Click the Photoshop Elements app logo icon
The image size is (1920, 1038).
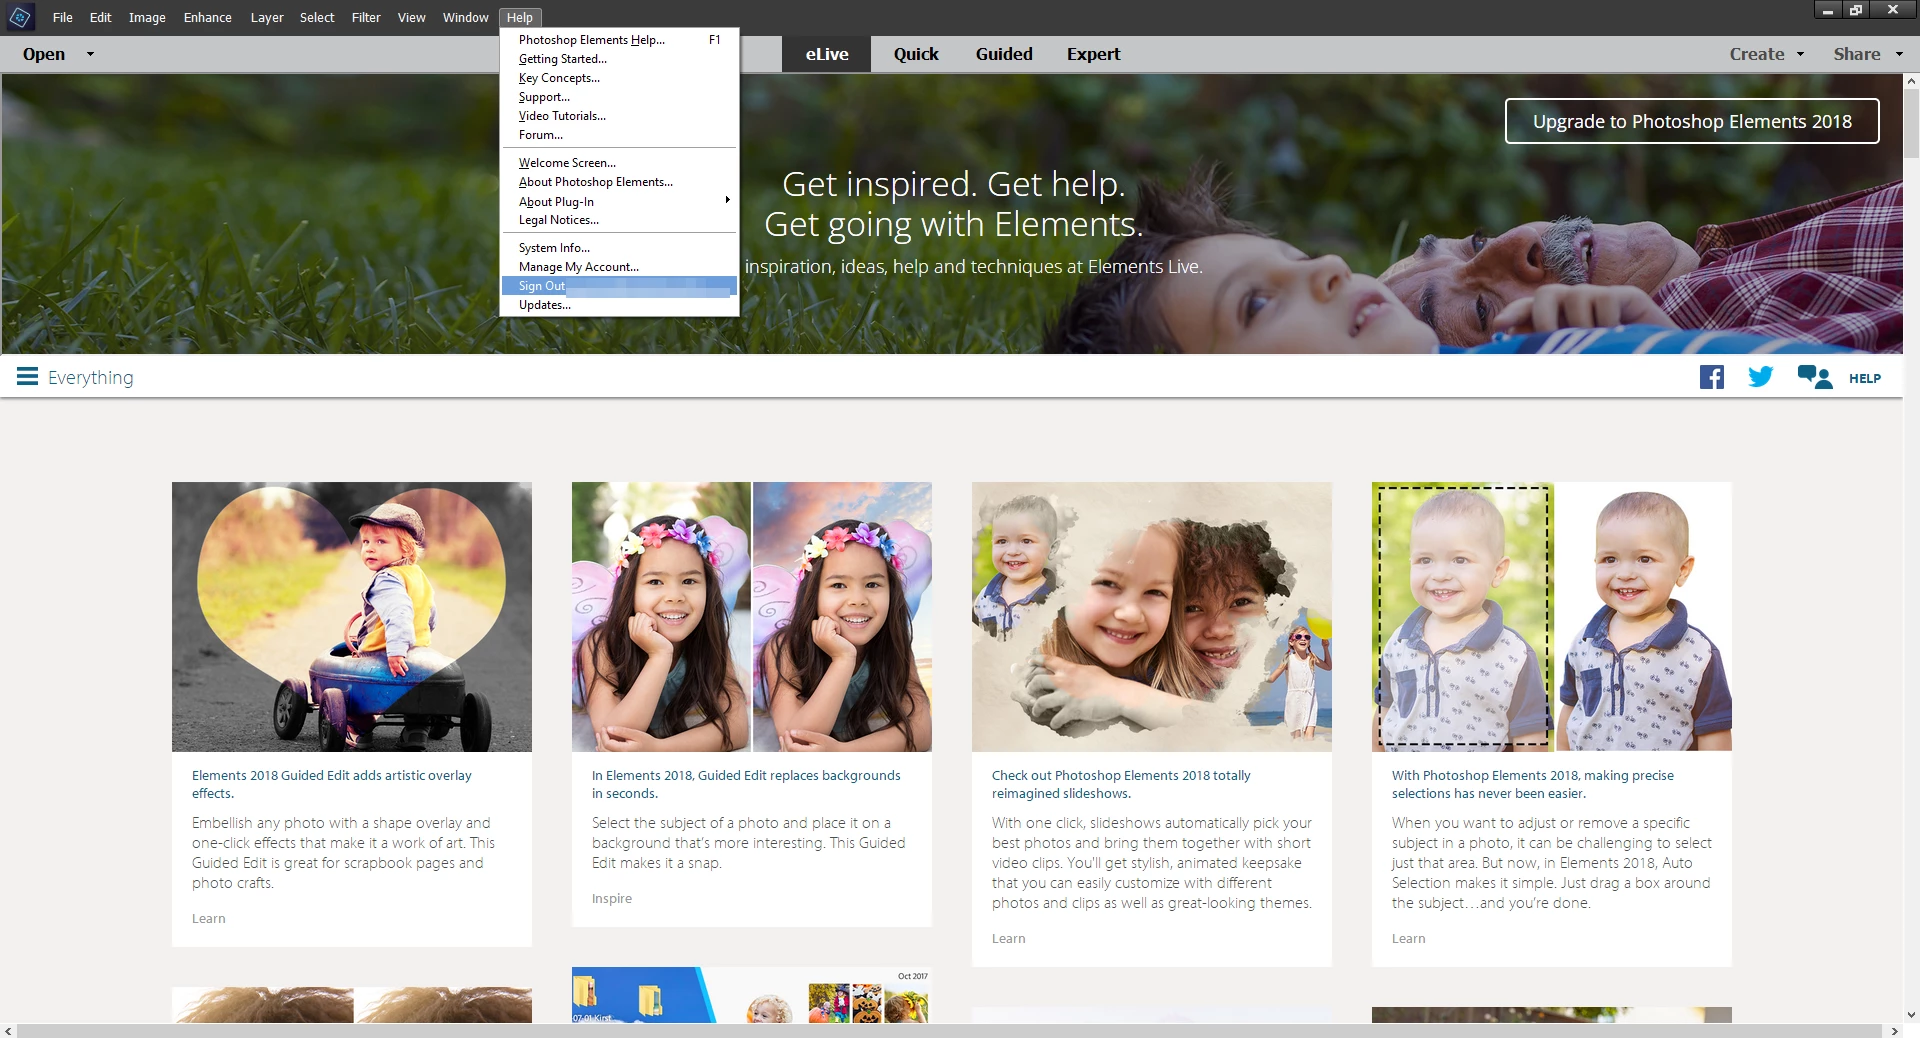tap(20, 17)
